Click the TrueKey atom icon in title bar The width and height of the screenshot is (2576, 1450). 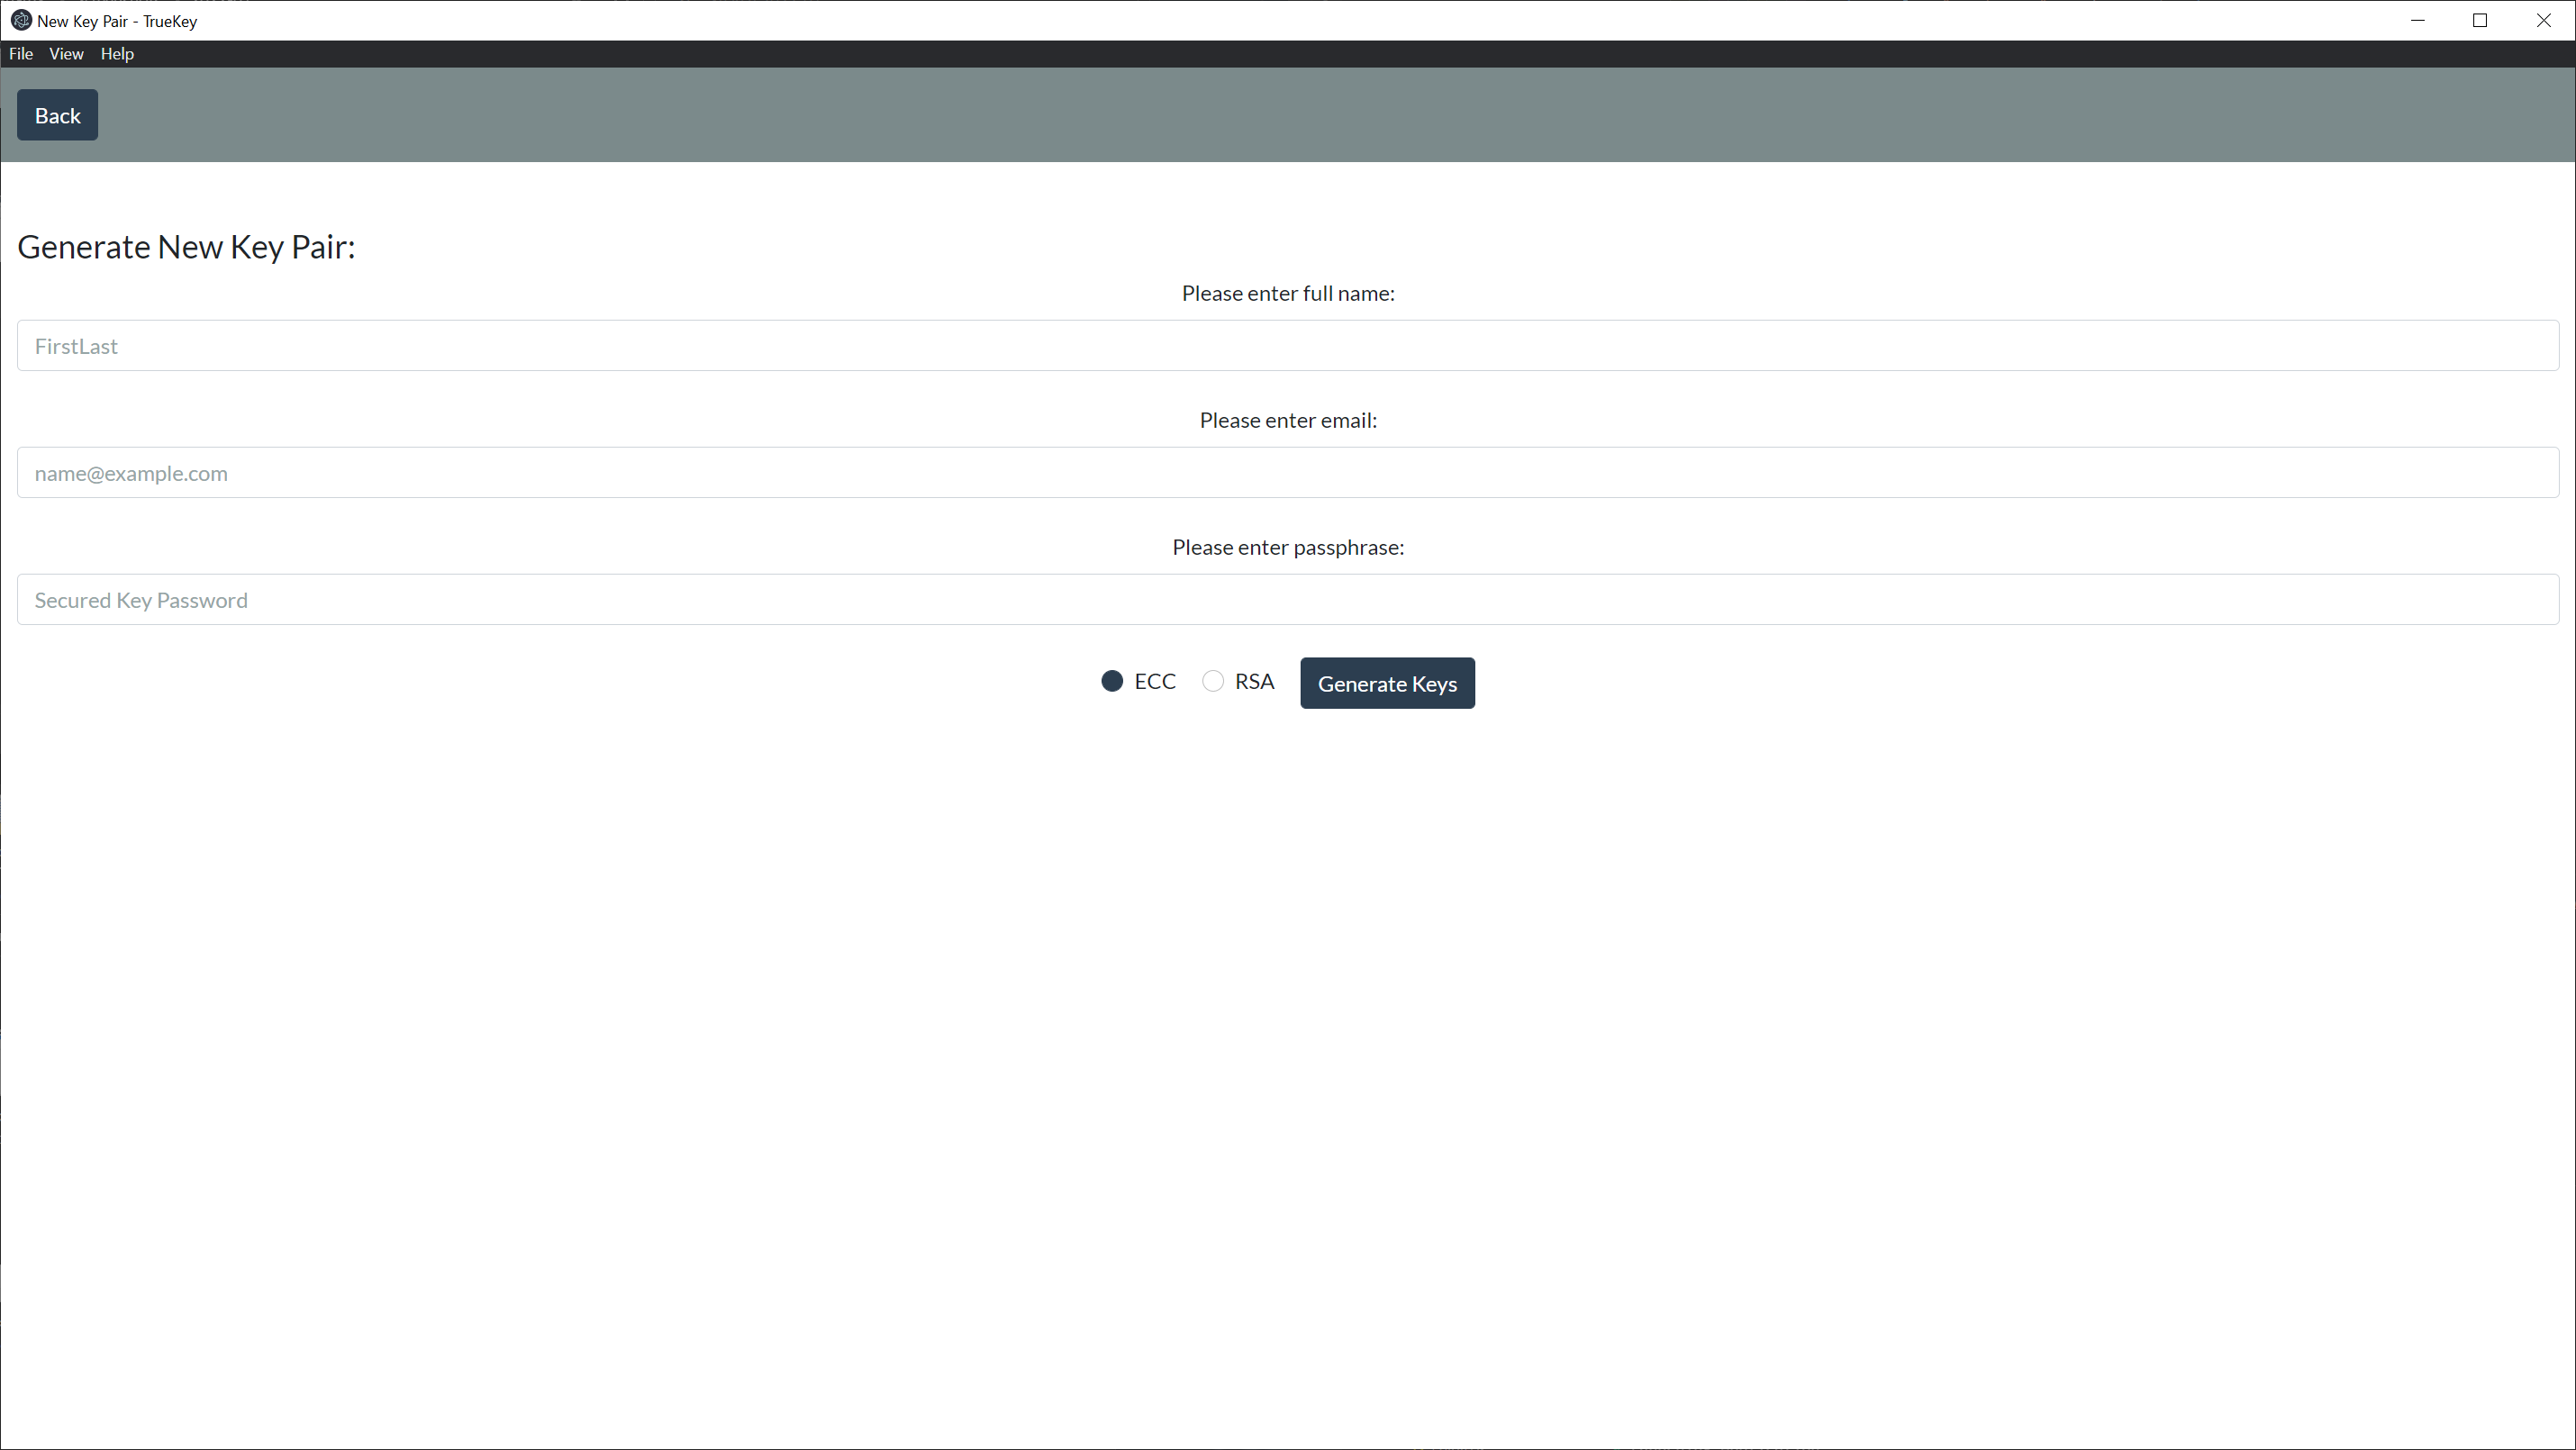[x=20, y=20]
